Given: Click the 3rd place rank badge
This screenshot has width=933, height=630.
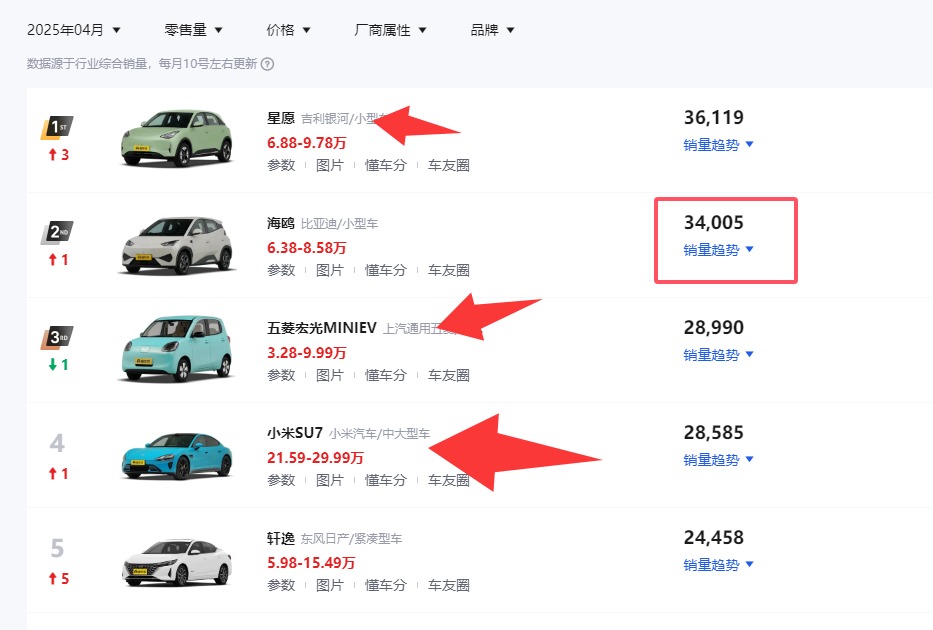Looking at the screenshot, I should [58, 338].
